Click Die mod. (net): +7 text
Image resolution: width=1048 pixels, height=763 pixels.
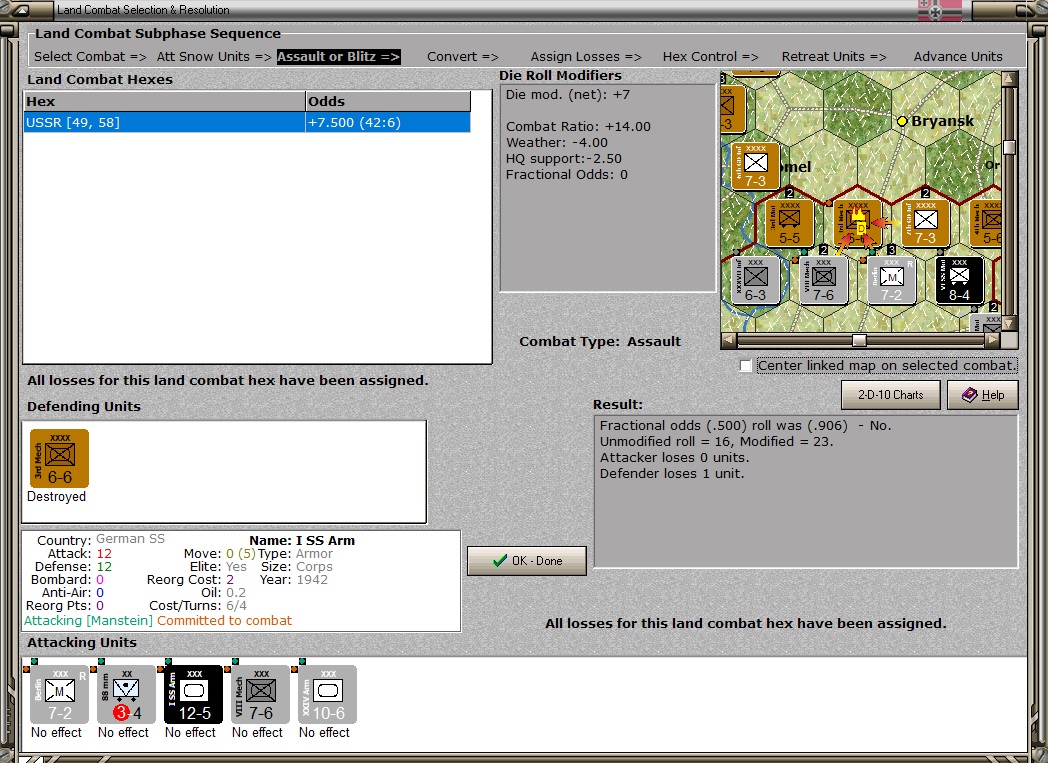point(567,94)
